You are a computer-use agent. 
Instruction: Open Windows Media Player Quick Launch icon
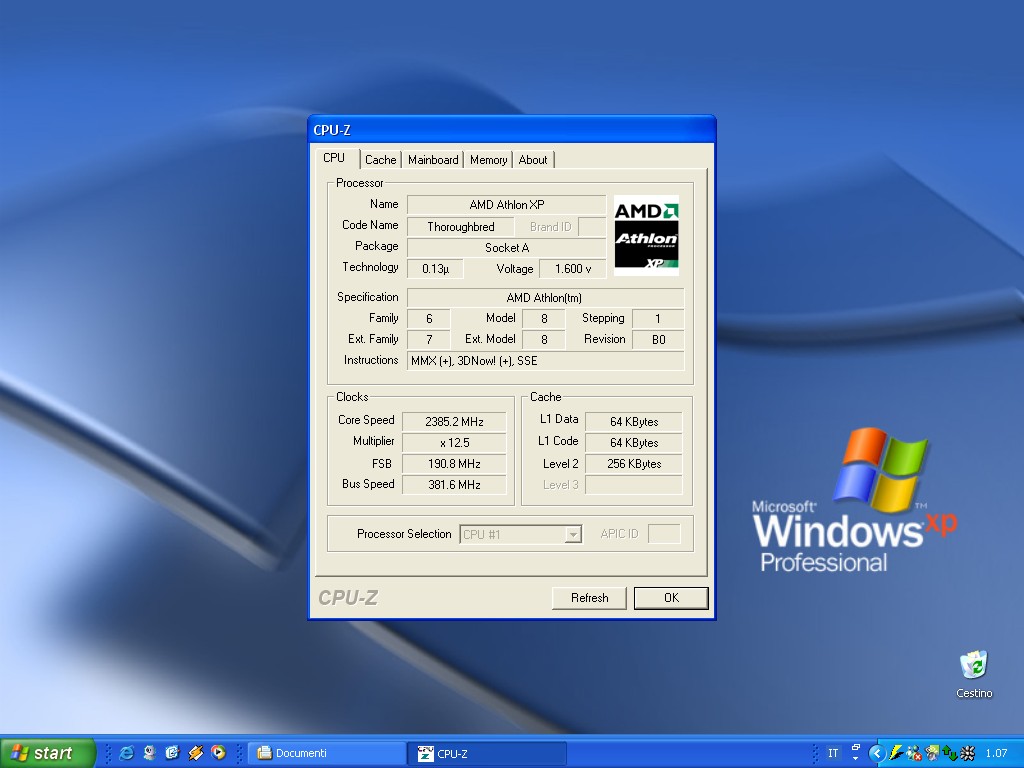[x=218, y=753]
